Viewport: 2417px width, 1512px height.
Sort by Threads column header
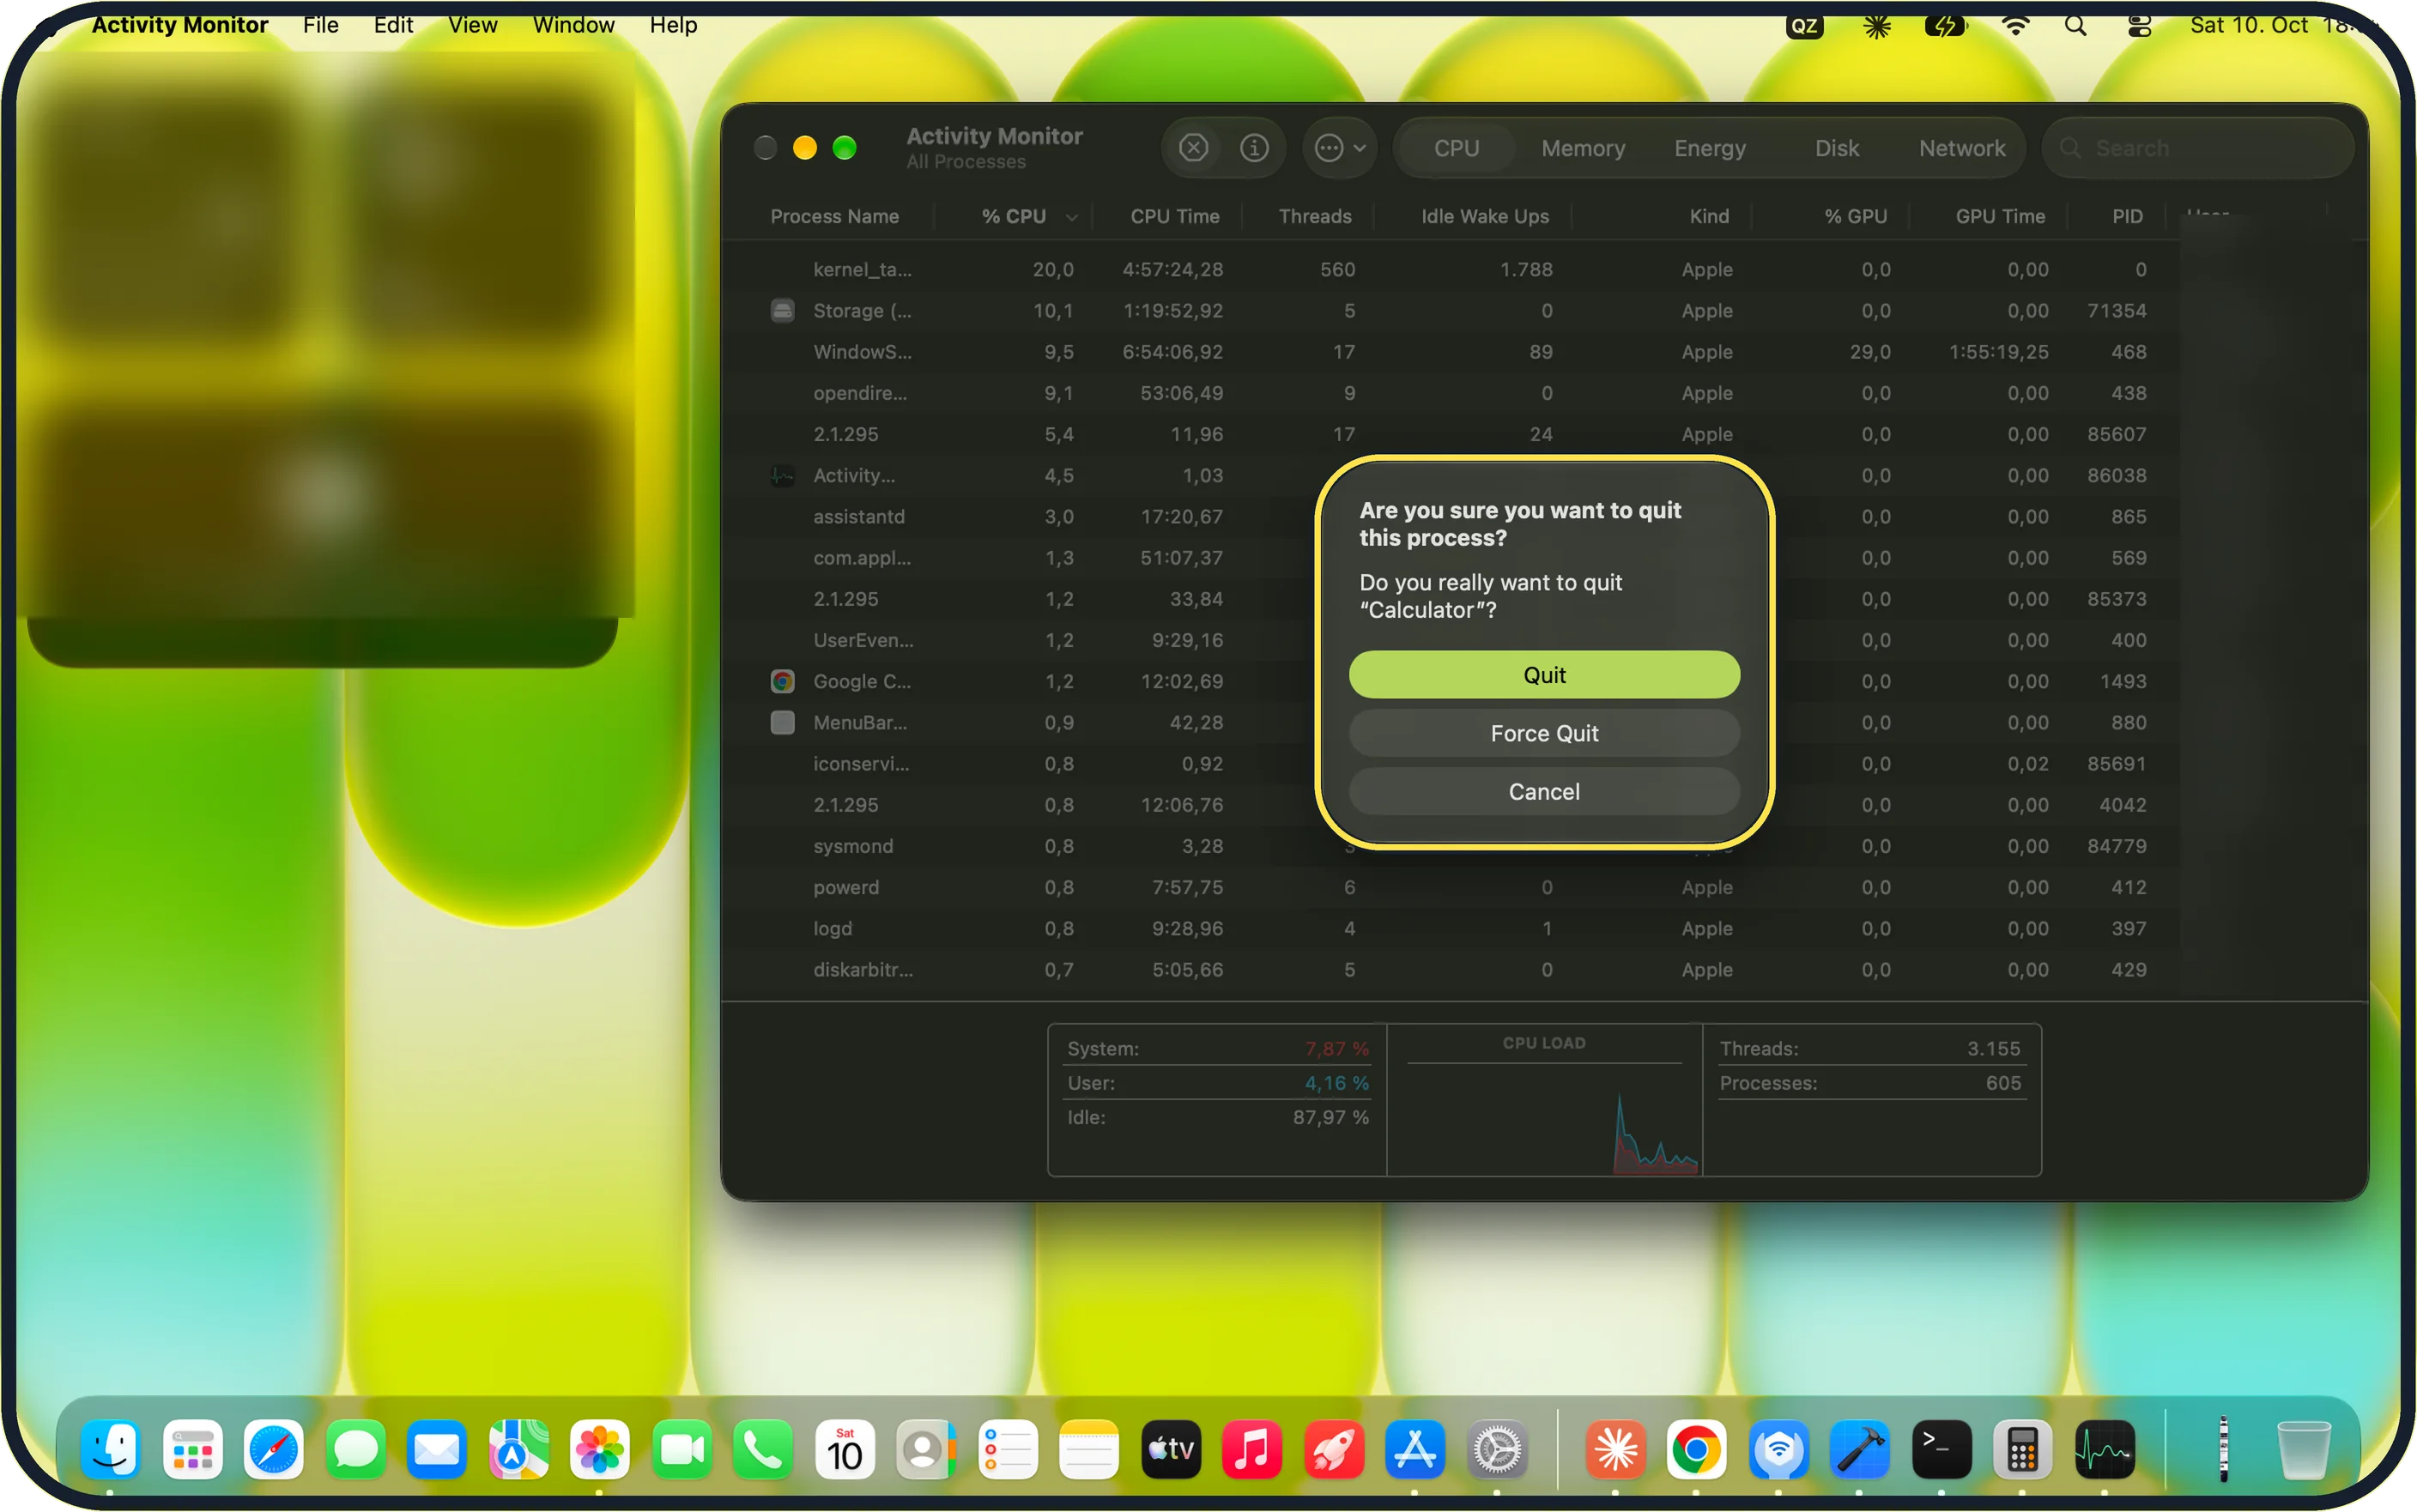point(1314,216)
